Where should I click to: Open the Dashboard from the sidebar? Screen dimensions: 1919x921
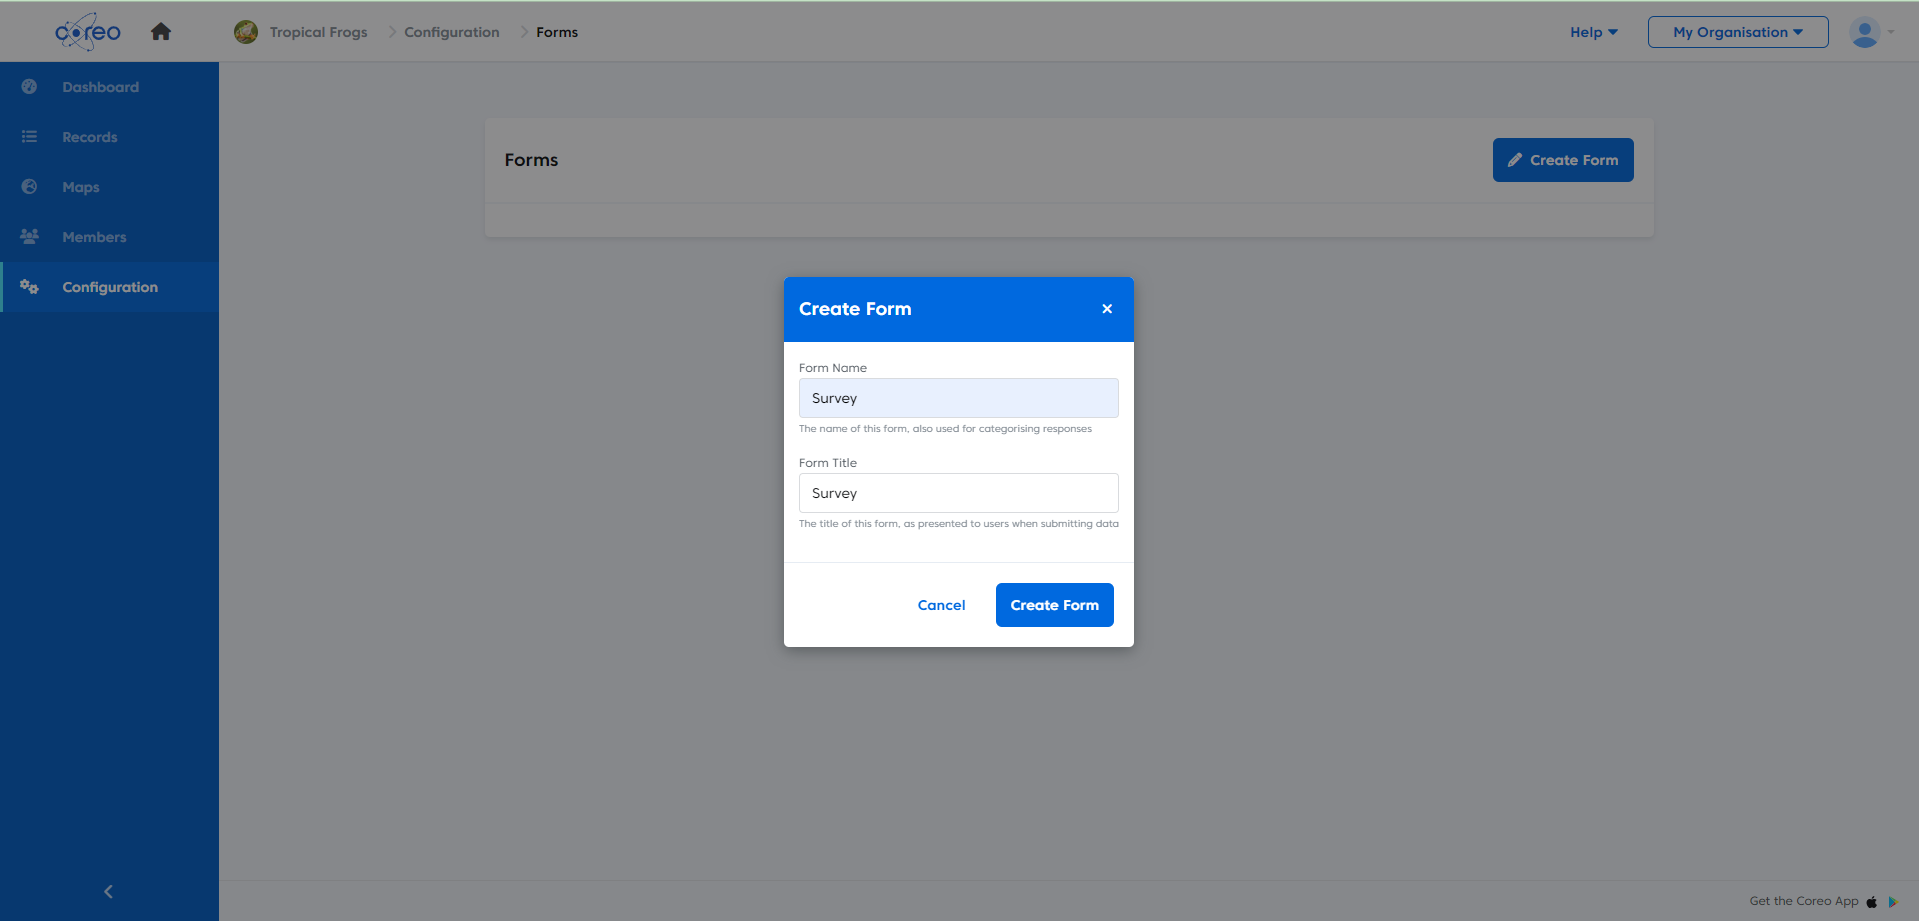click(x=100, y=87)
